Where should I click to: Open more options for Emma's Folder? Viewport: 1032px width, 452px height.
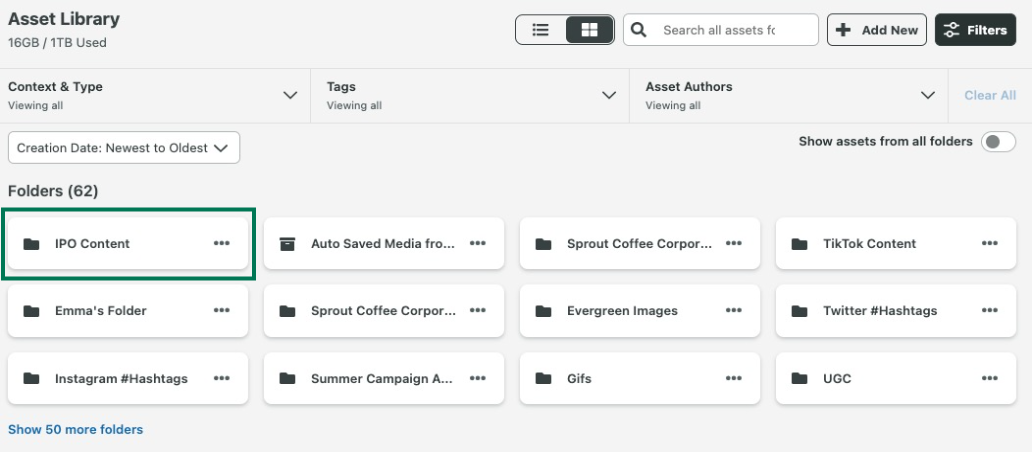tap(222, 311)
